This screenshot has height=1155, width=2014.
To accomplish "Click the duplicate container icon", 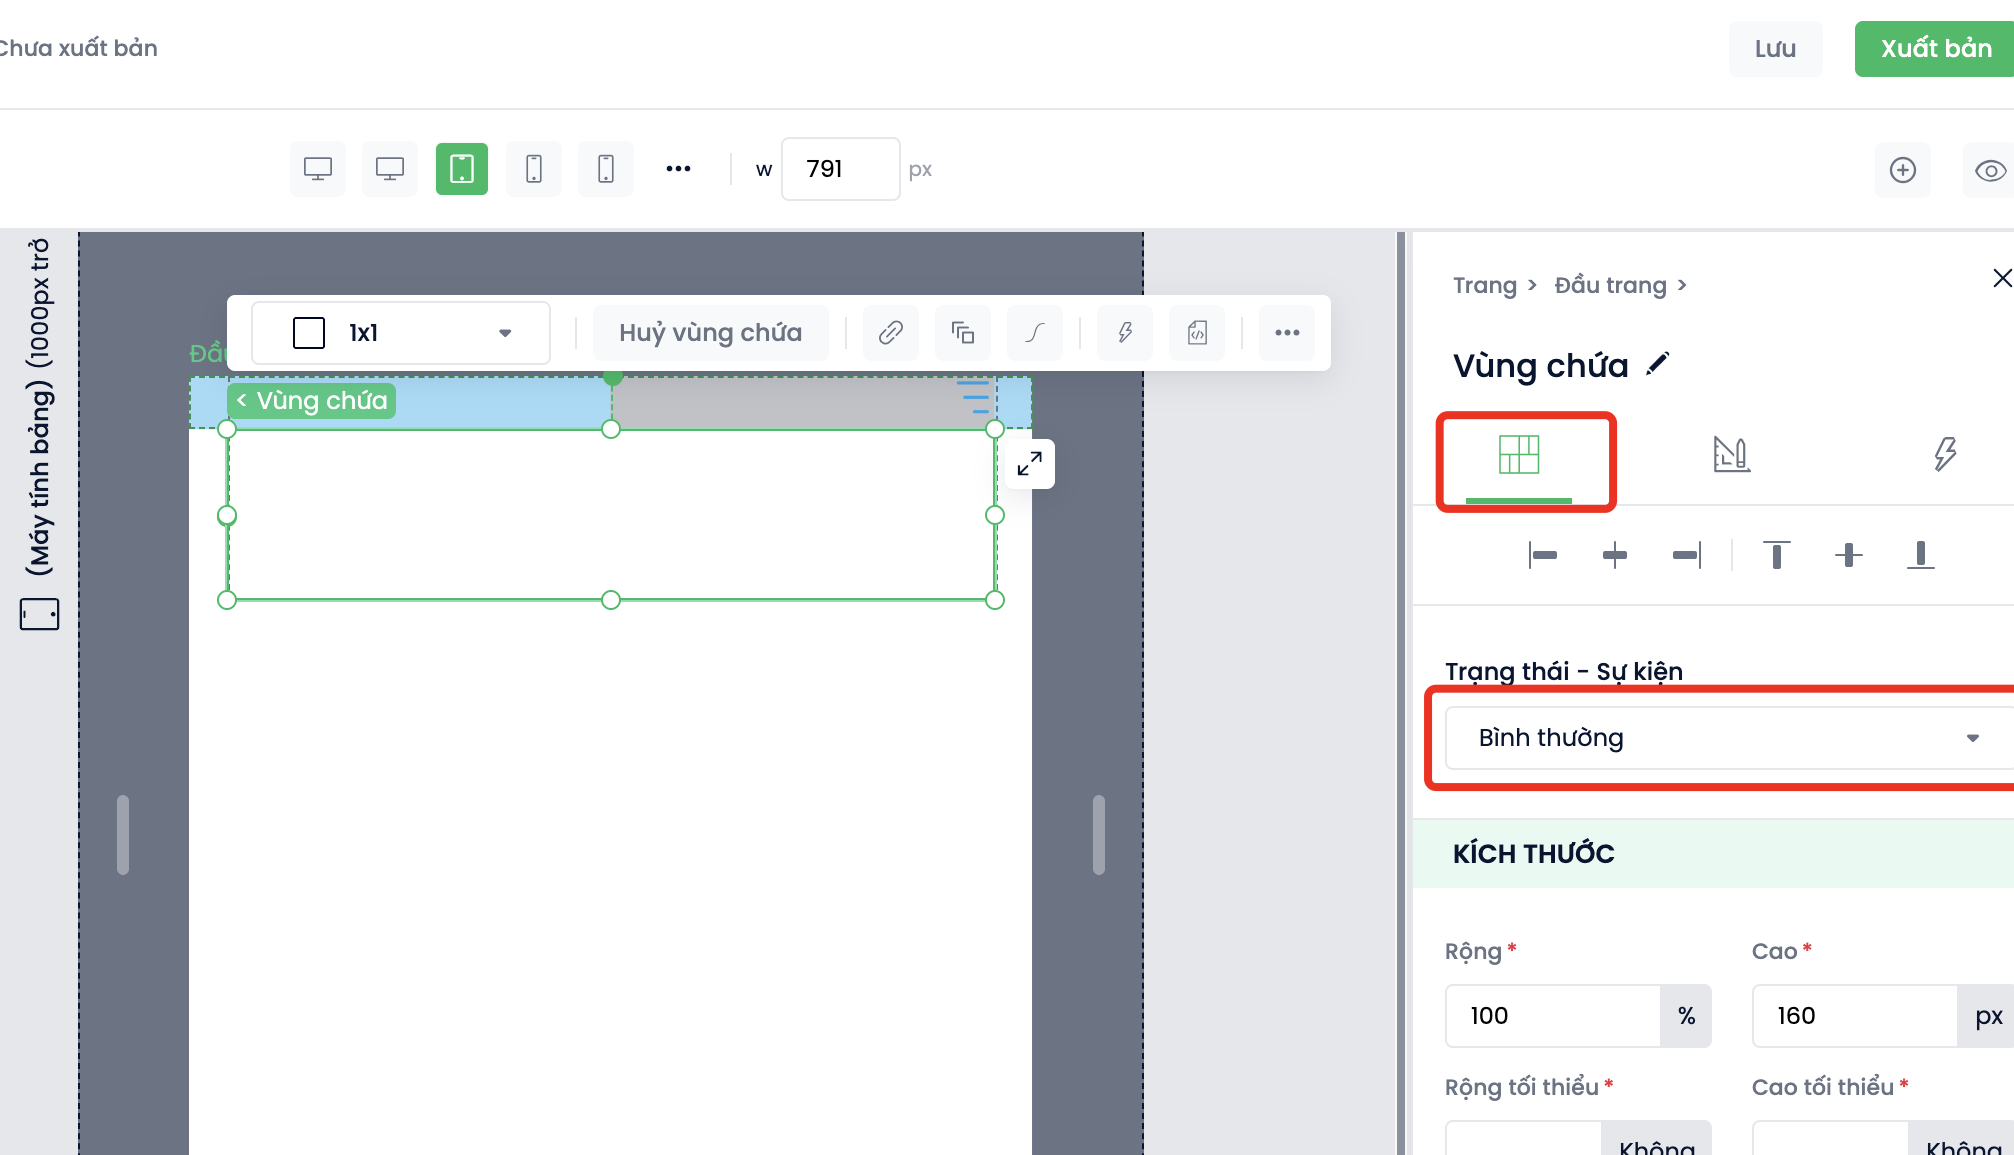I will tap(962, 333).
